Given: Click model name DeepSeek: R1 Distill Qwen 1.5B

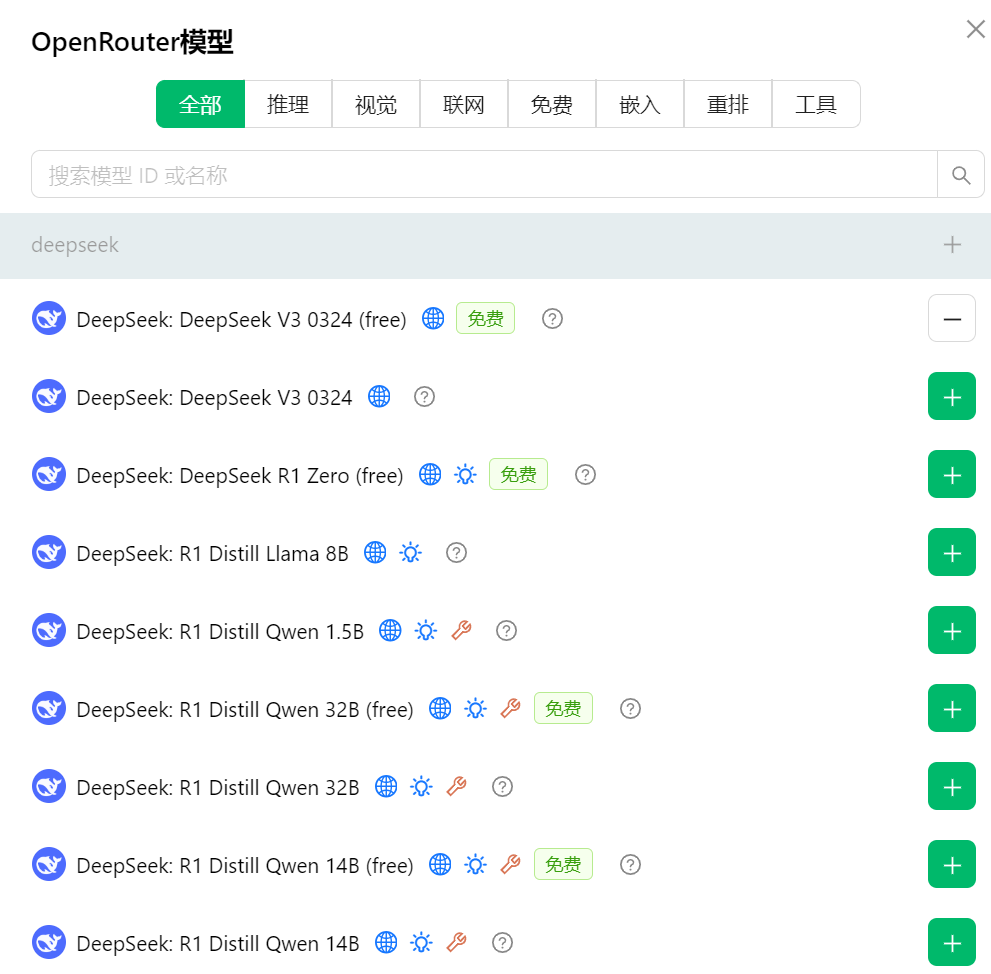Looking at the screenshot, I should [x=220, y=631].
